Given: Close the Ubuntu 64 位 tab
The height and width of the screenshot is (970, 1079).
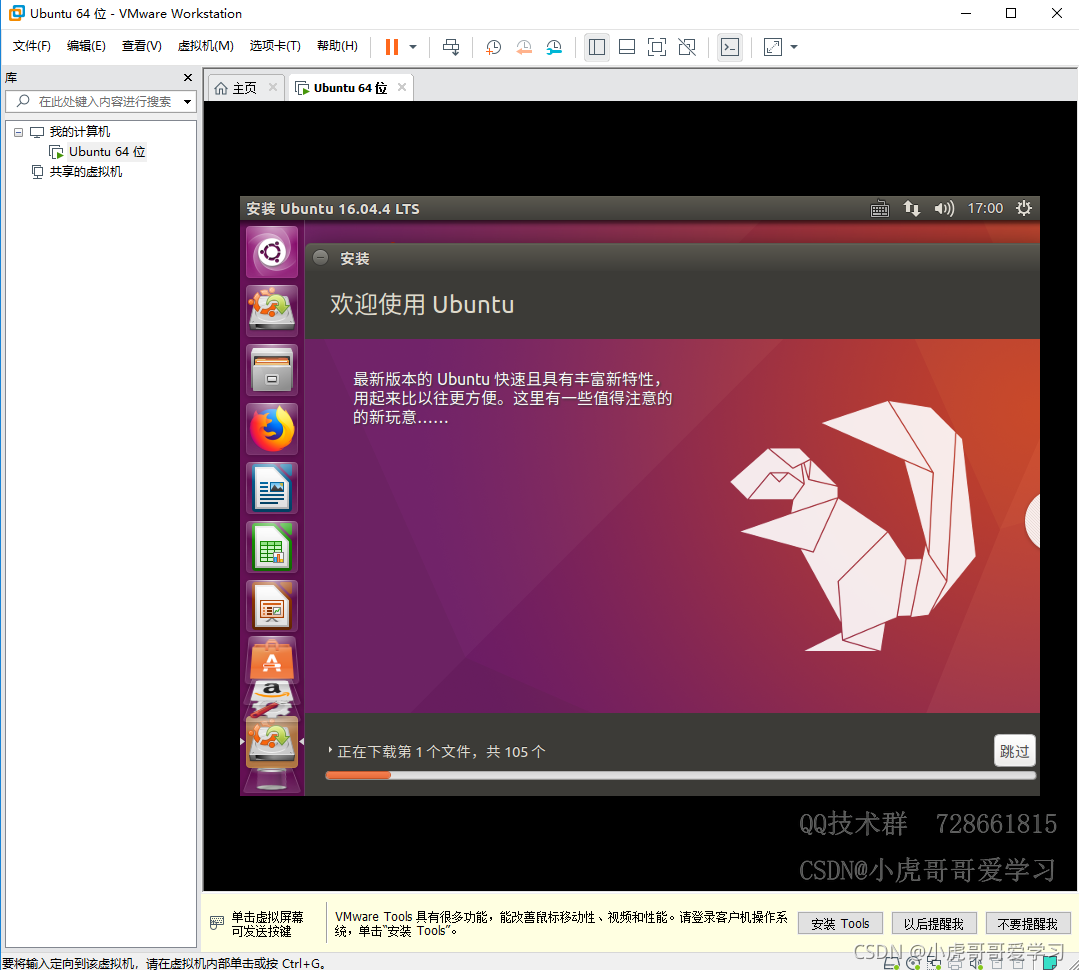Looking at the screenshot, I should 402,87.
